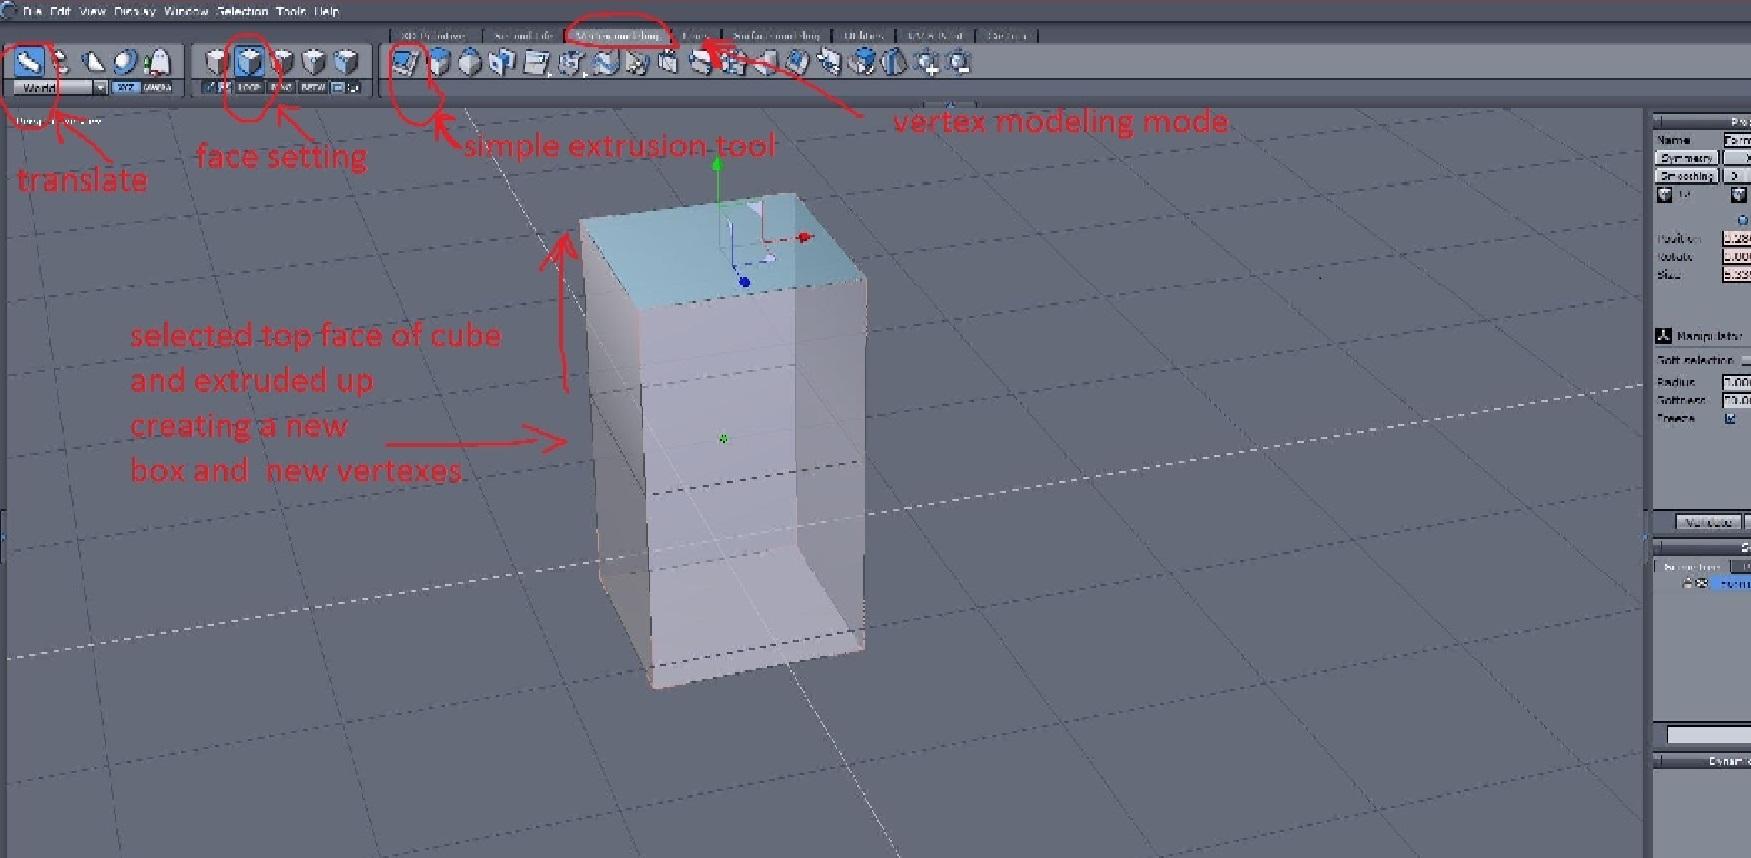The image size is (1751, 858).
Task: Click the Softness value field
Action: click(1736, 400)
